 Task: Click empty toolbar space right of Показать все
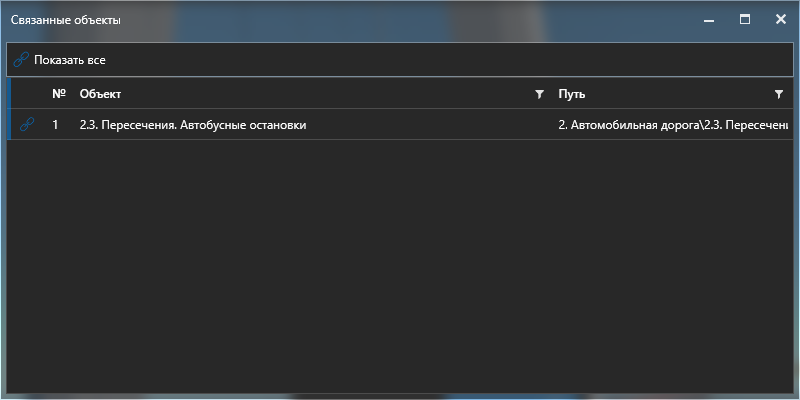click(450, 60)
